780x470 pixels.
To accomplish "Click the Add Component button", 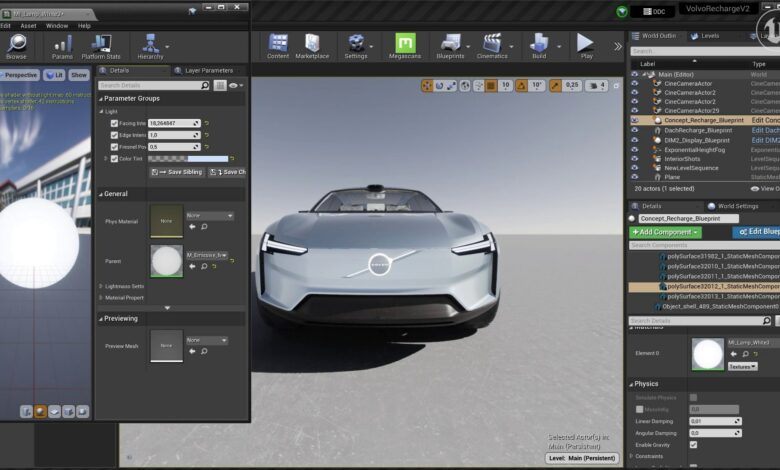I will click(666, 232).
